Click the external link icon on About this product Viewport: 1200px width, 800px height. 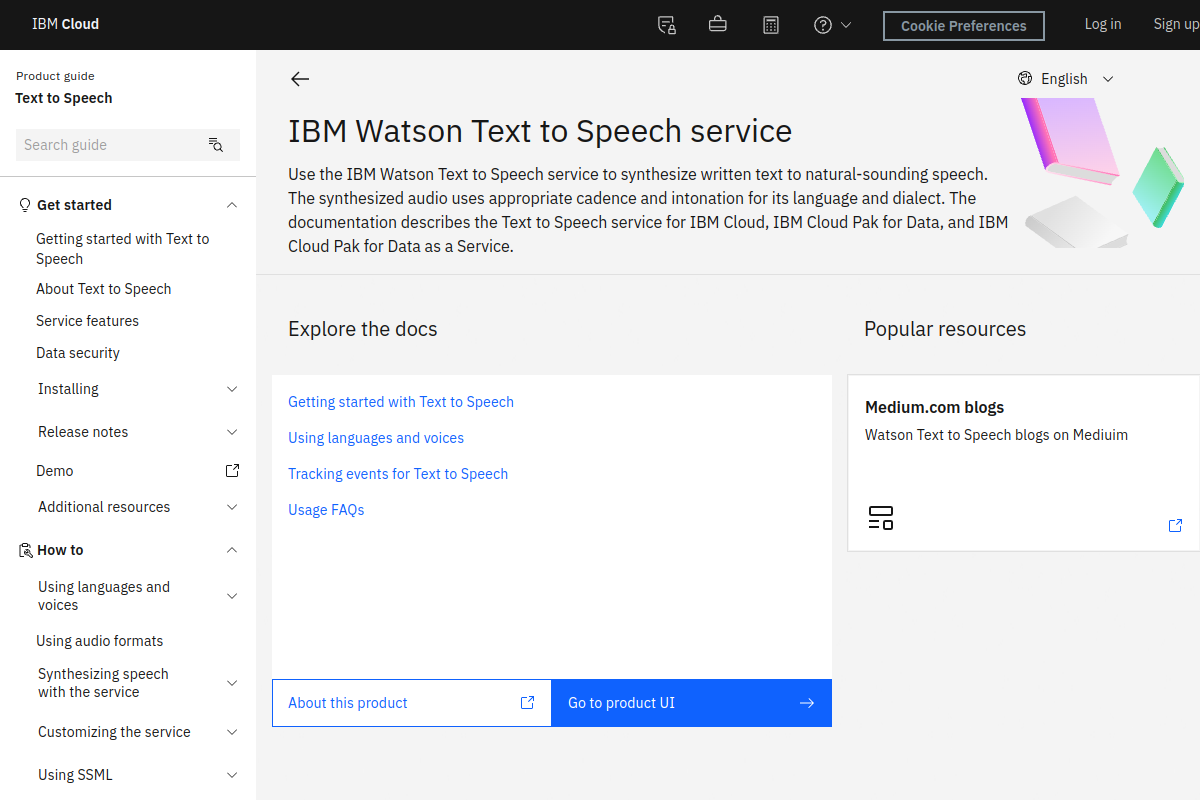coord(528,703)
